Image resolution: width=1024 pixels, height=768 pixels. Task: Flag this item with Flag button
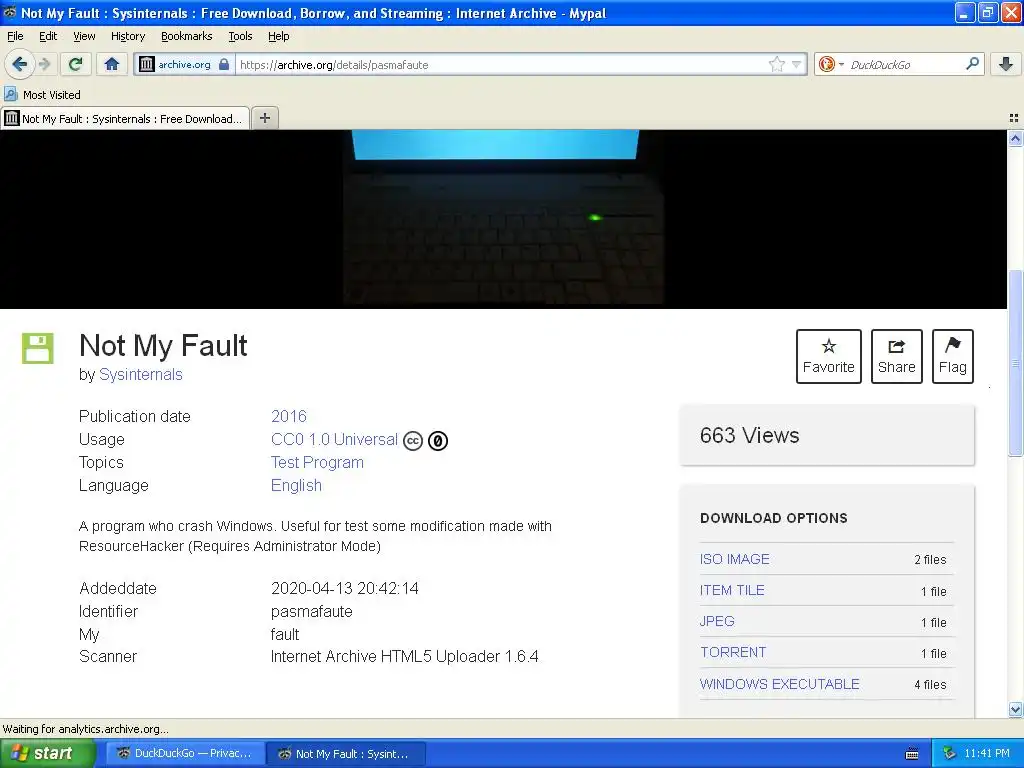pos(952,356)
